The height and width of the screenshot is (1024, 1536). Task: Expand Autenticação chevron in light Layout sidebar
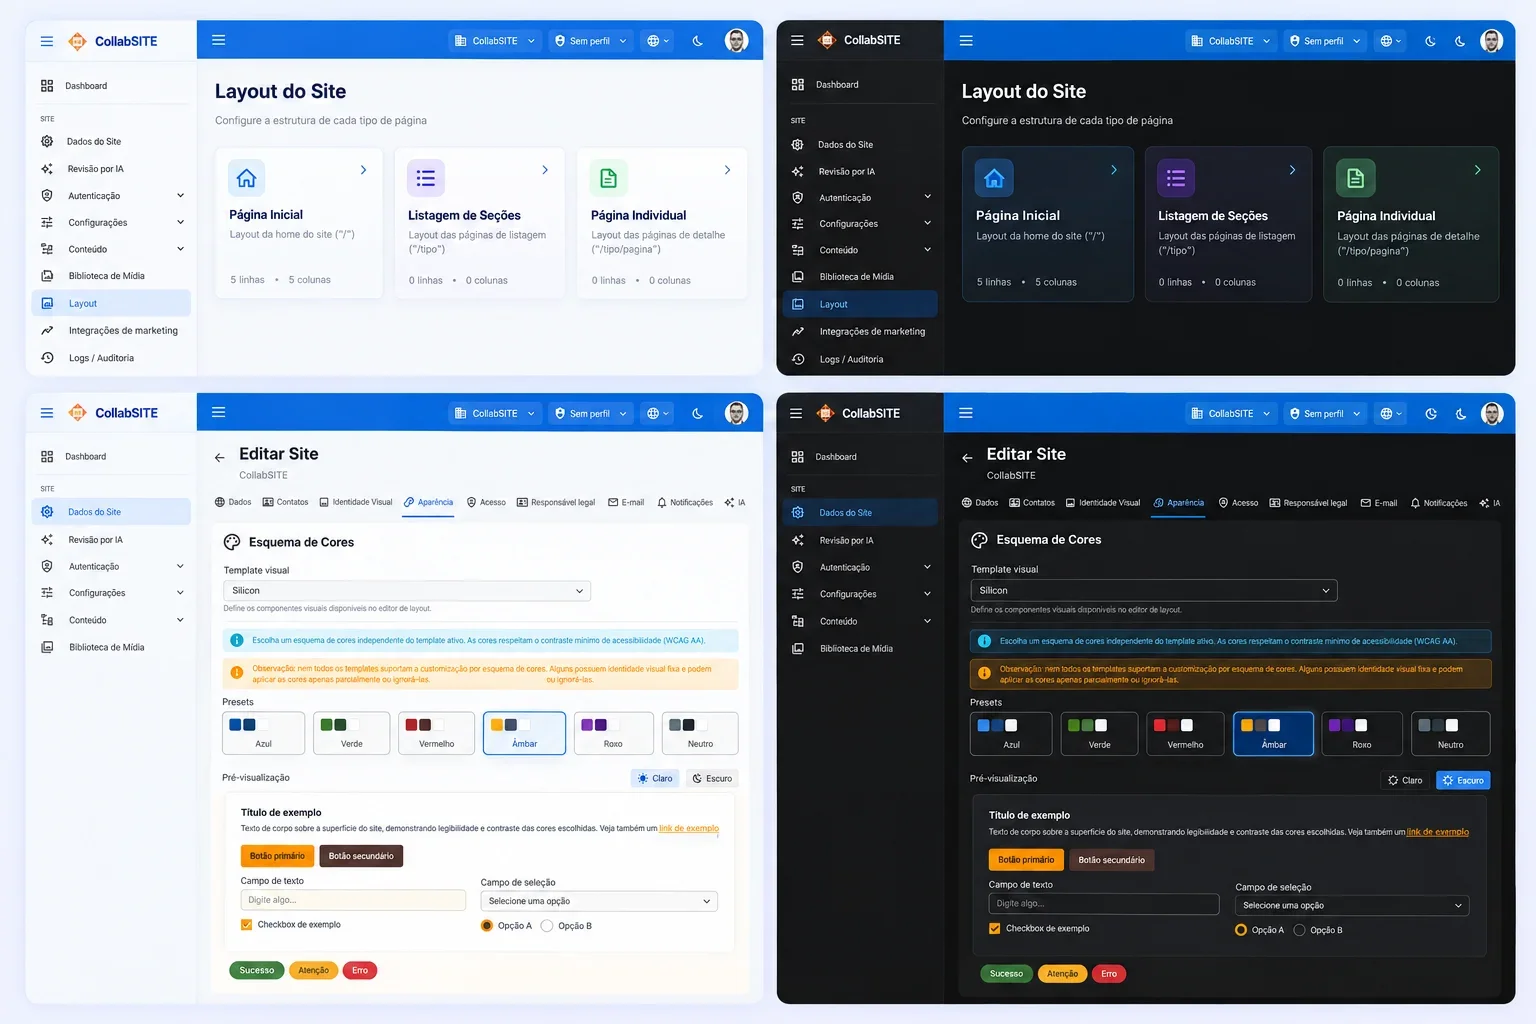click(x=181, y=196)
